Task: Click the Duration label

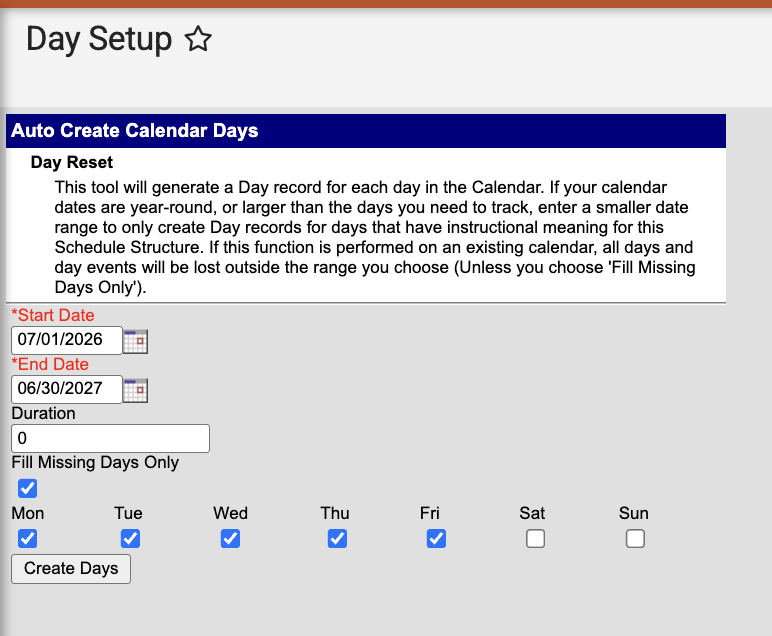Action: [43, 413]
